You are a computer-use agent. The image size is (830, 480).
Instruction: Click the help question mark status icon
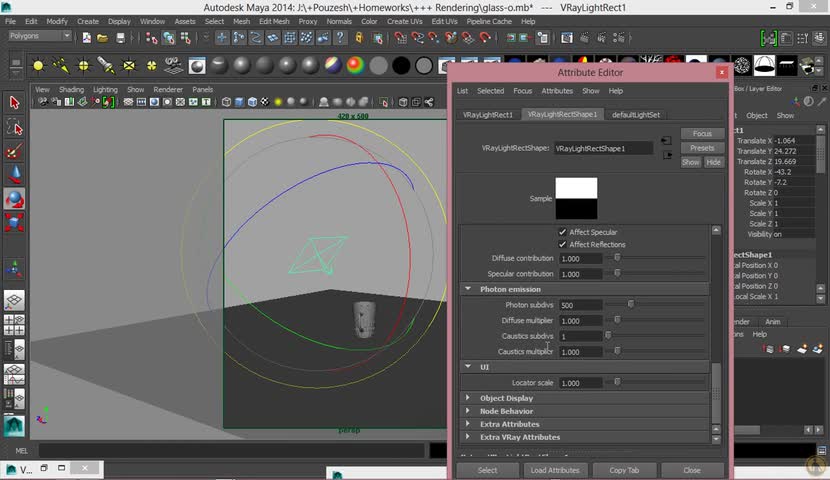[x=340, y=38]
